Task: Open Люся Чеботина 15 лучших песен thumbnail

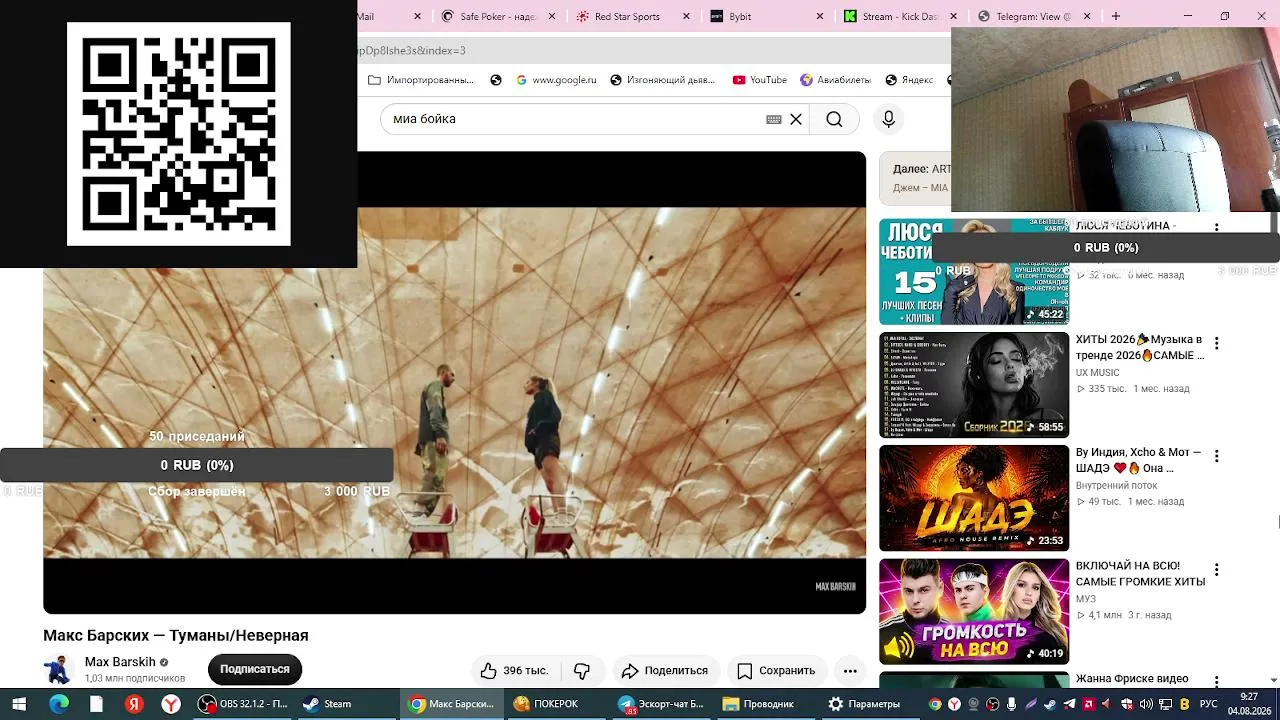Action: point(974,272)
